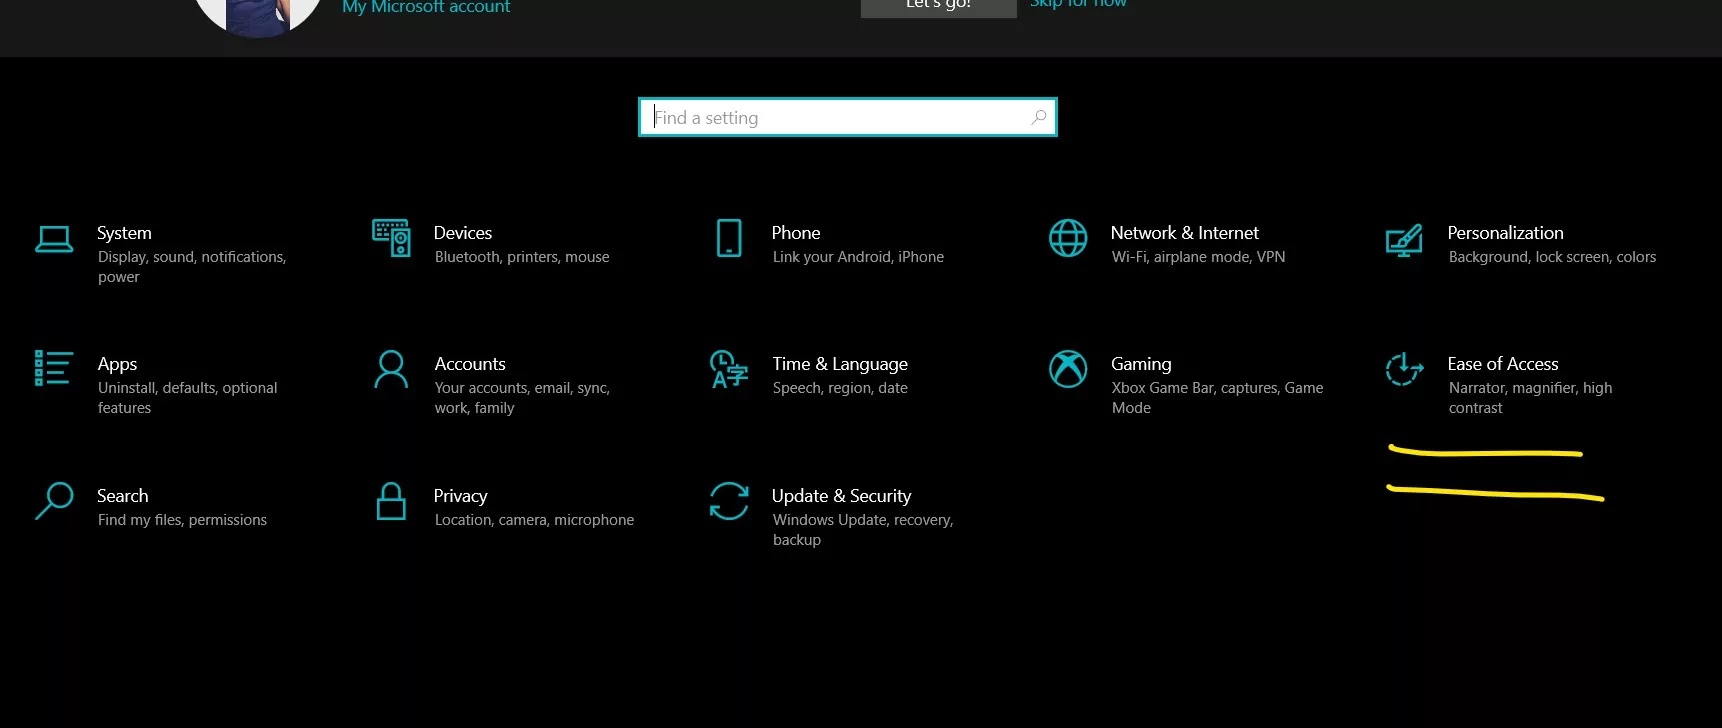This screenshot has width=1722, height=728.
Task: Click the Personalization paintbrush icon
Action: click(1404, 240)
